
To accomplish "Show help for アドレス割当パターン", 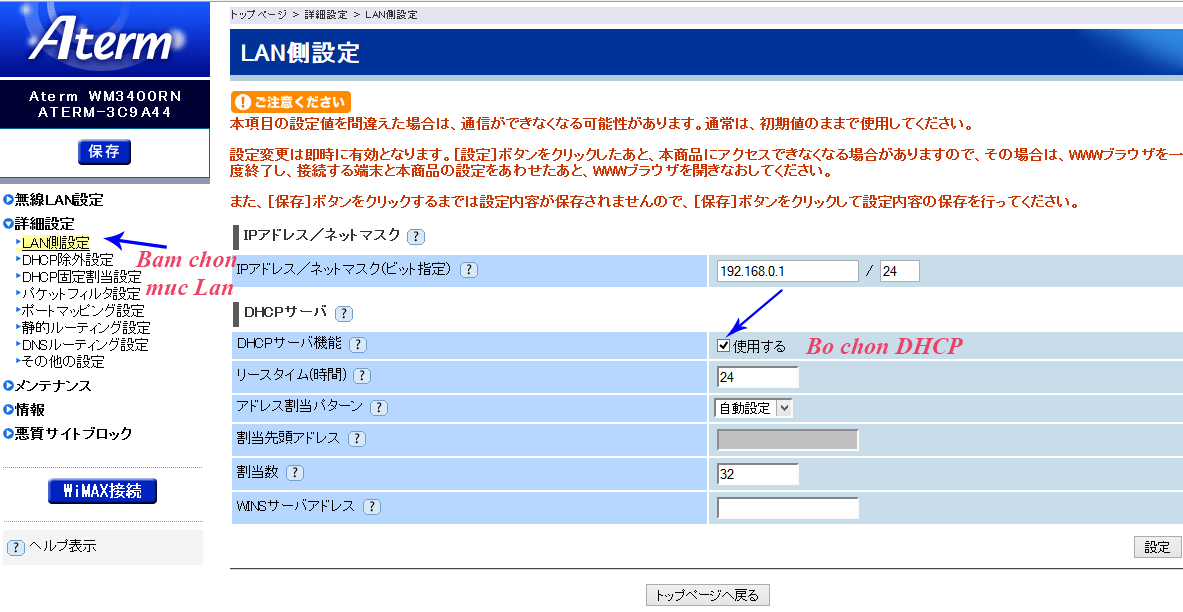I will click(379, 408).
